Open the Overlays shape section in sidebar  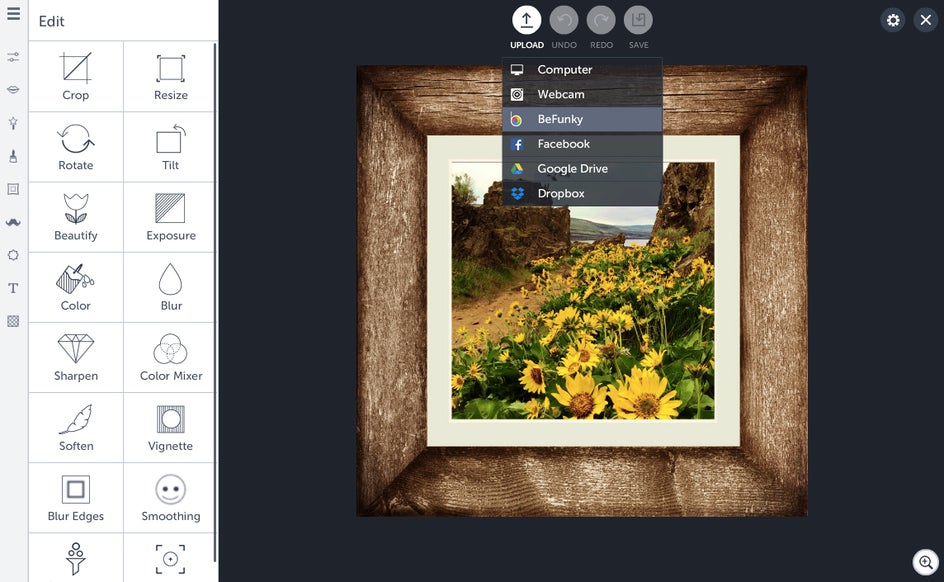pyautogui.click(x=13, y=255)
